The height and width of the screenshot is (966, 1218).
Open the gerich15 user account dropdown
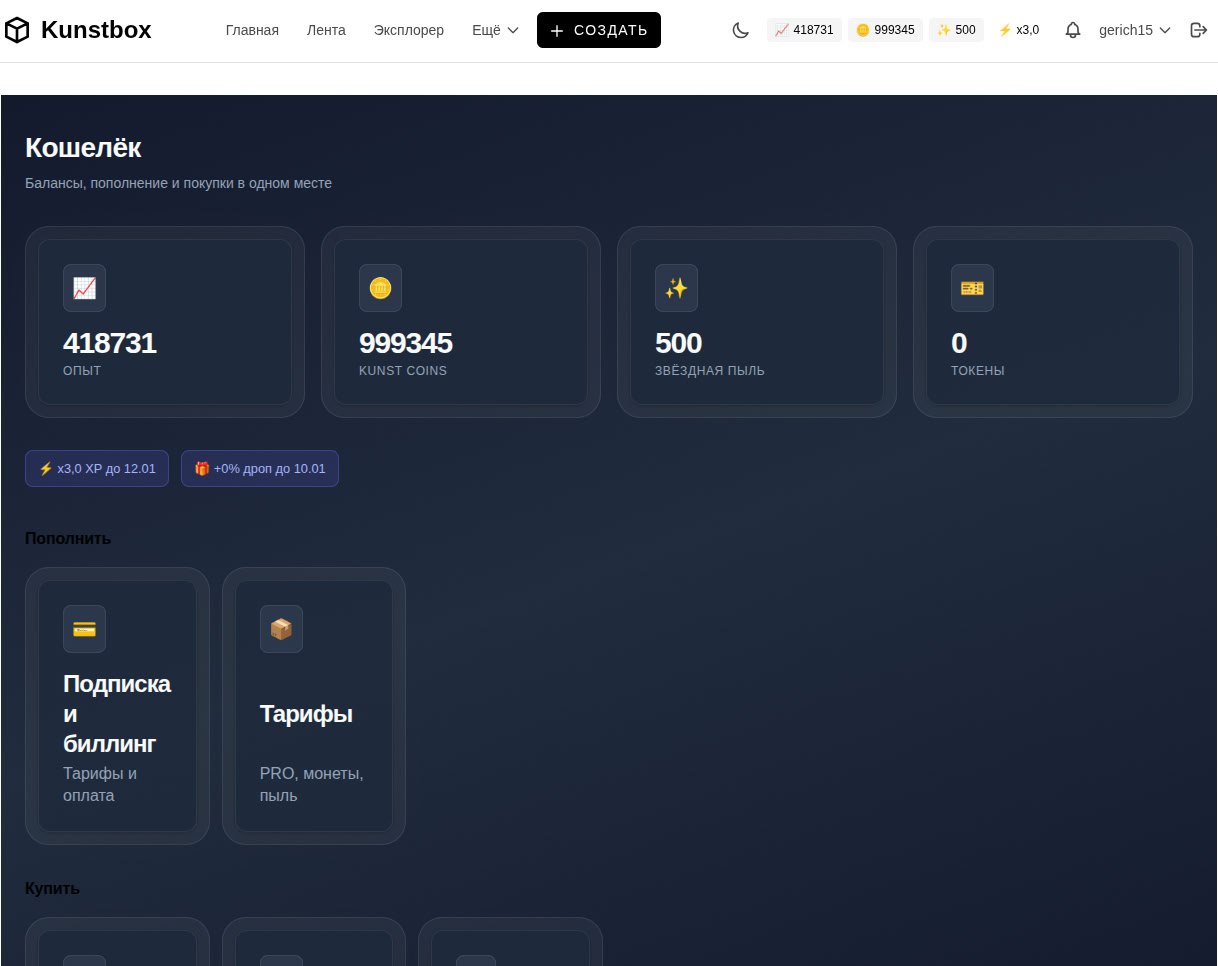[1134, 30]
